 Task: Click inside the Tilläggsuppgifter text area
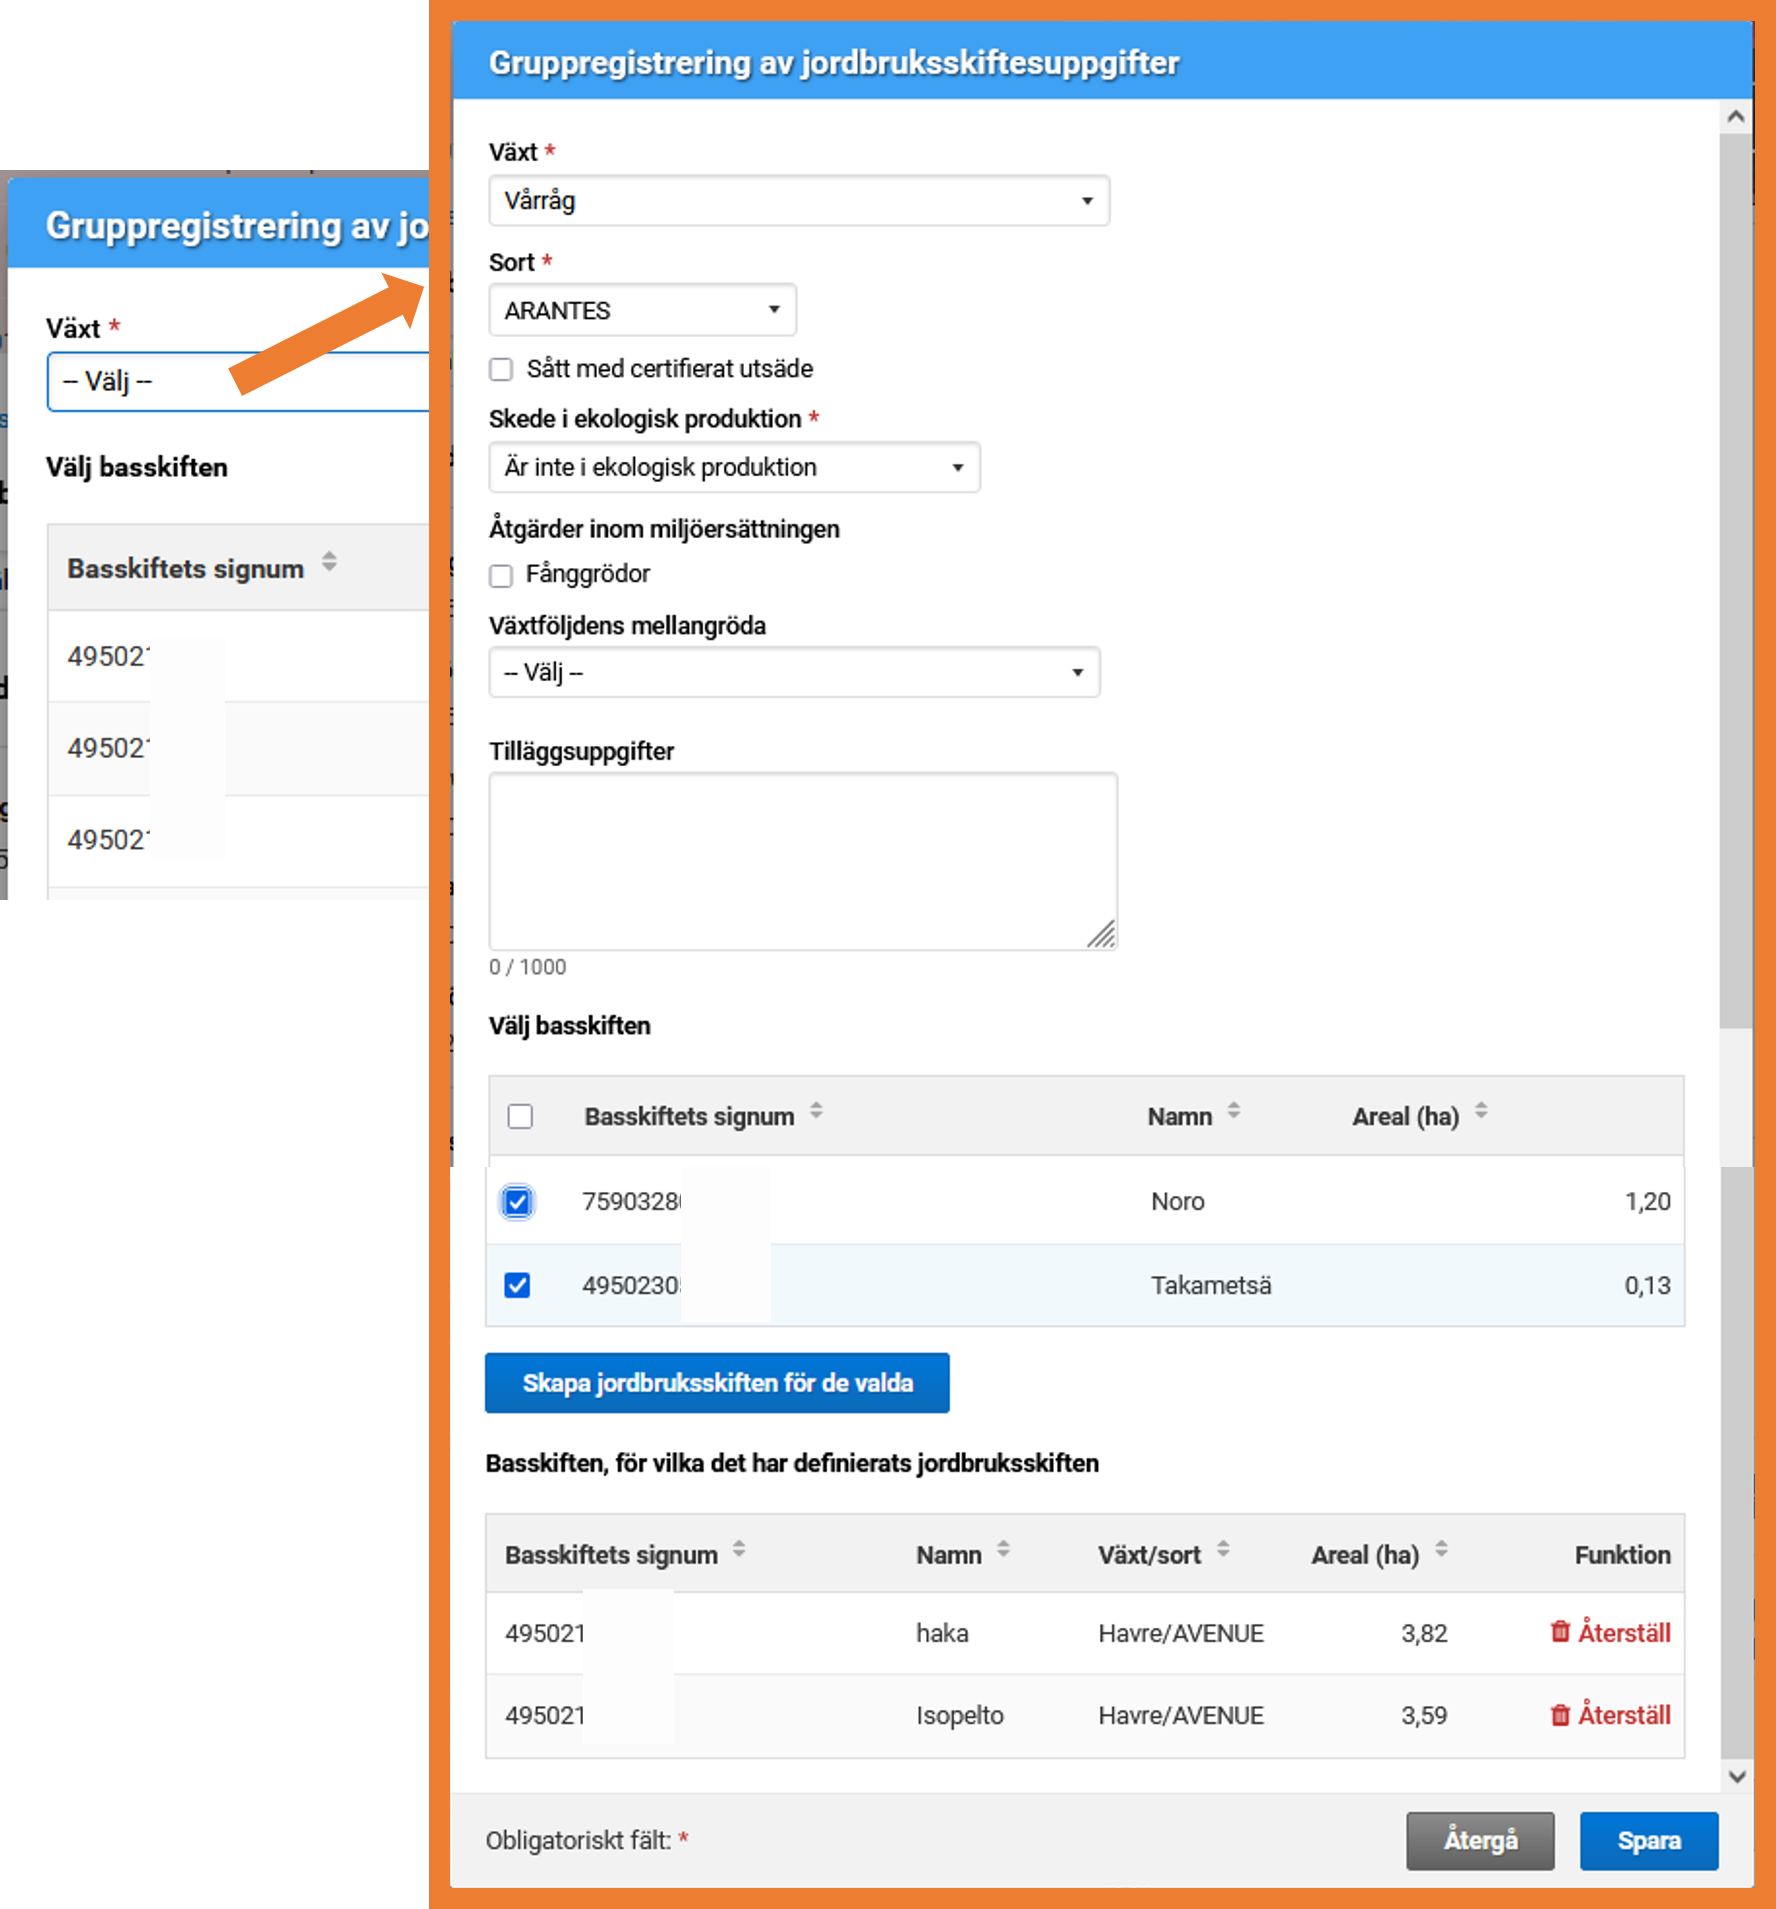point(802,860)
